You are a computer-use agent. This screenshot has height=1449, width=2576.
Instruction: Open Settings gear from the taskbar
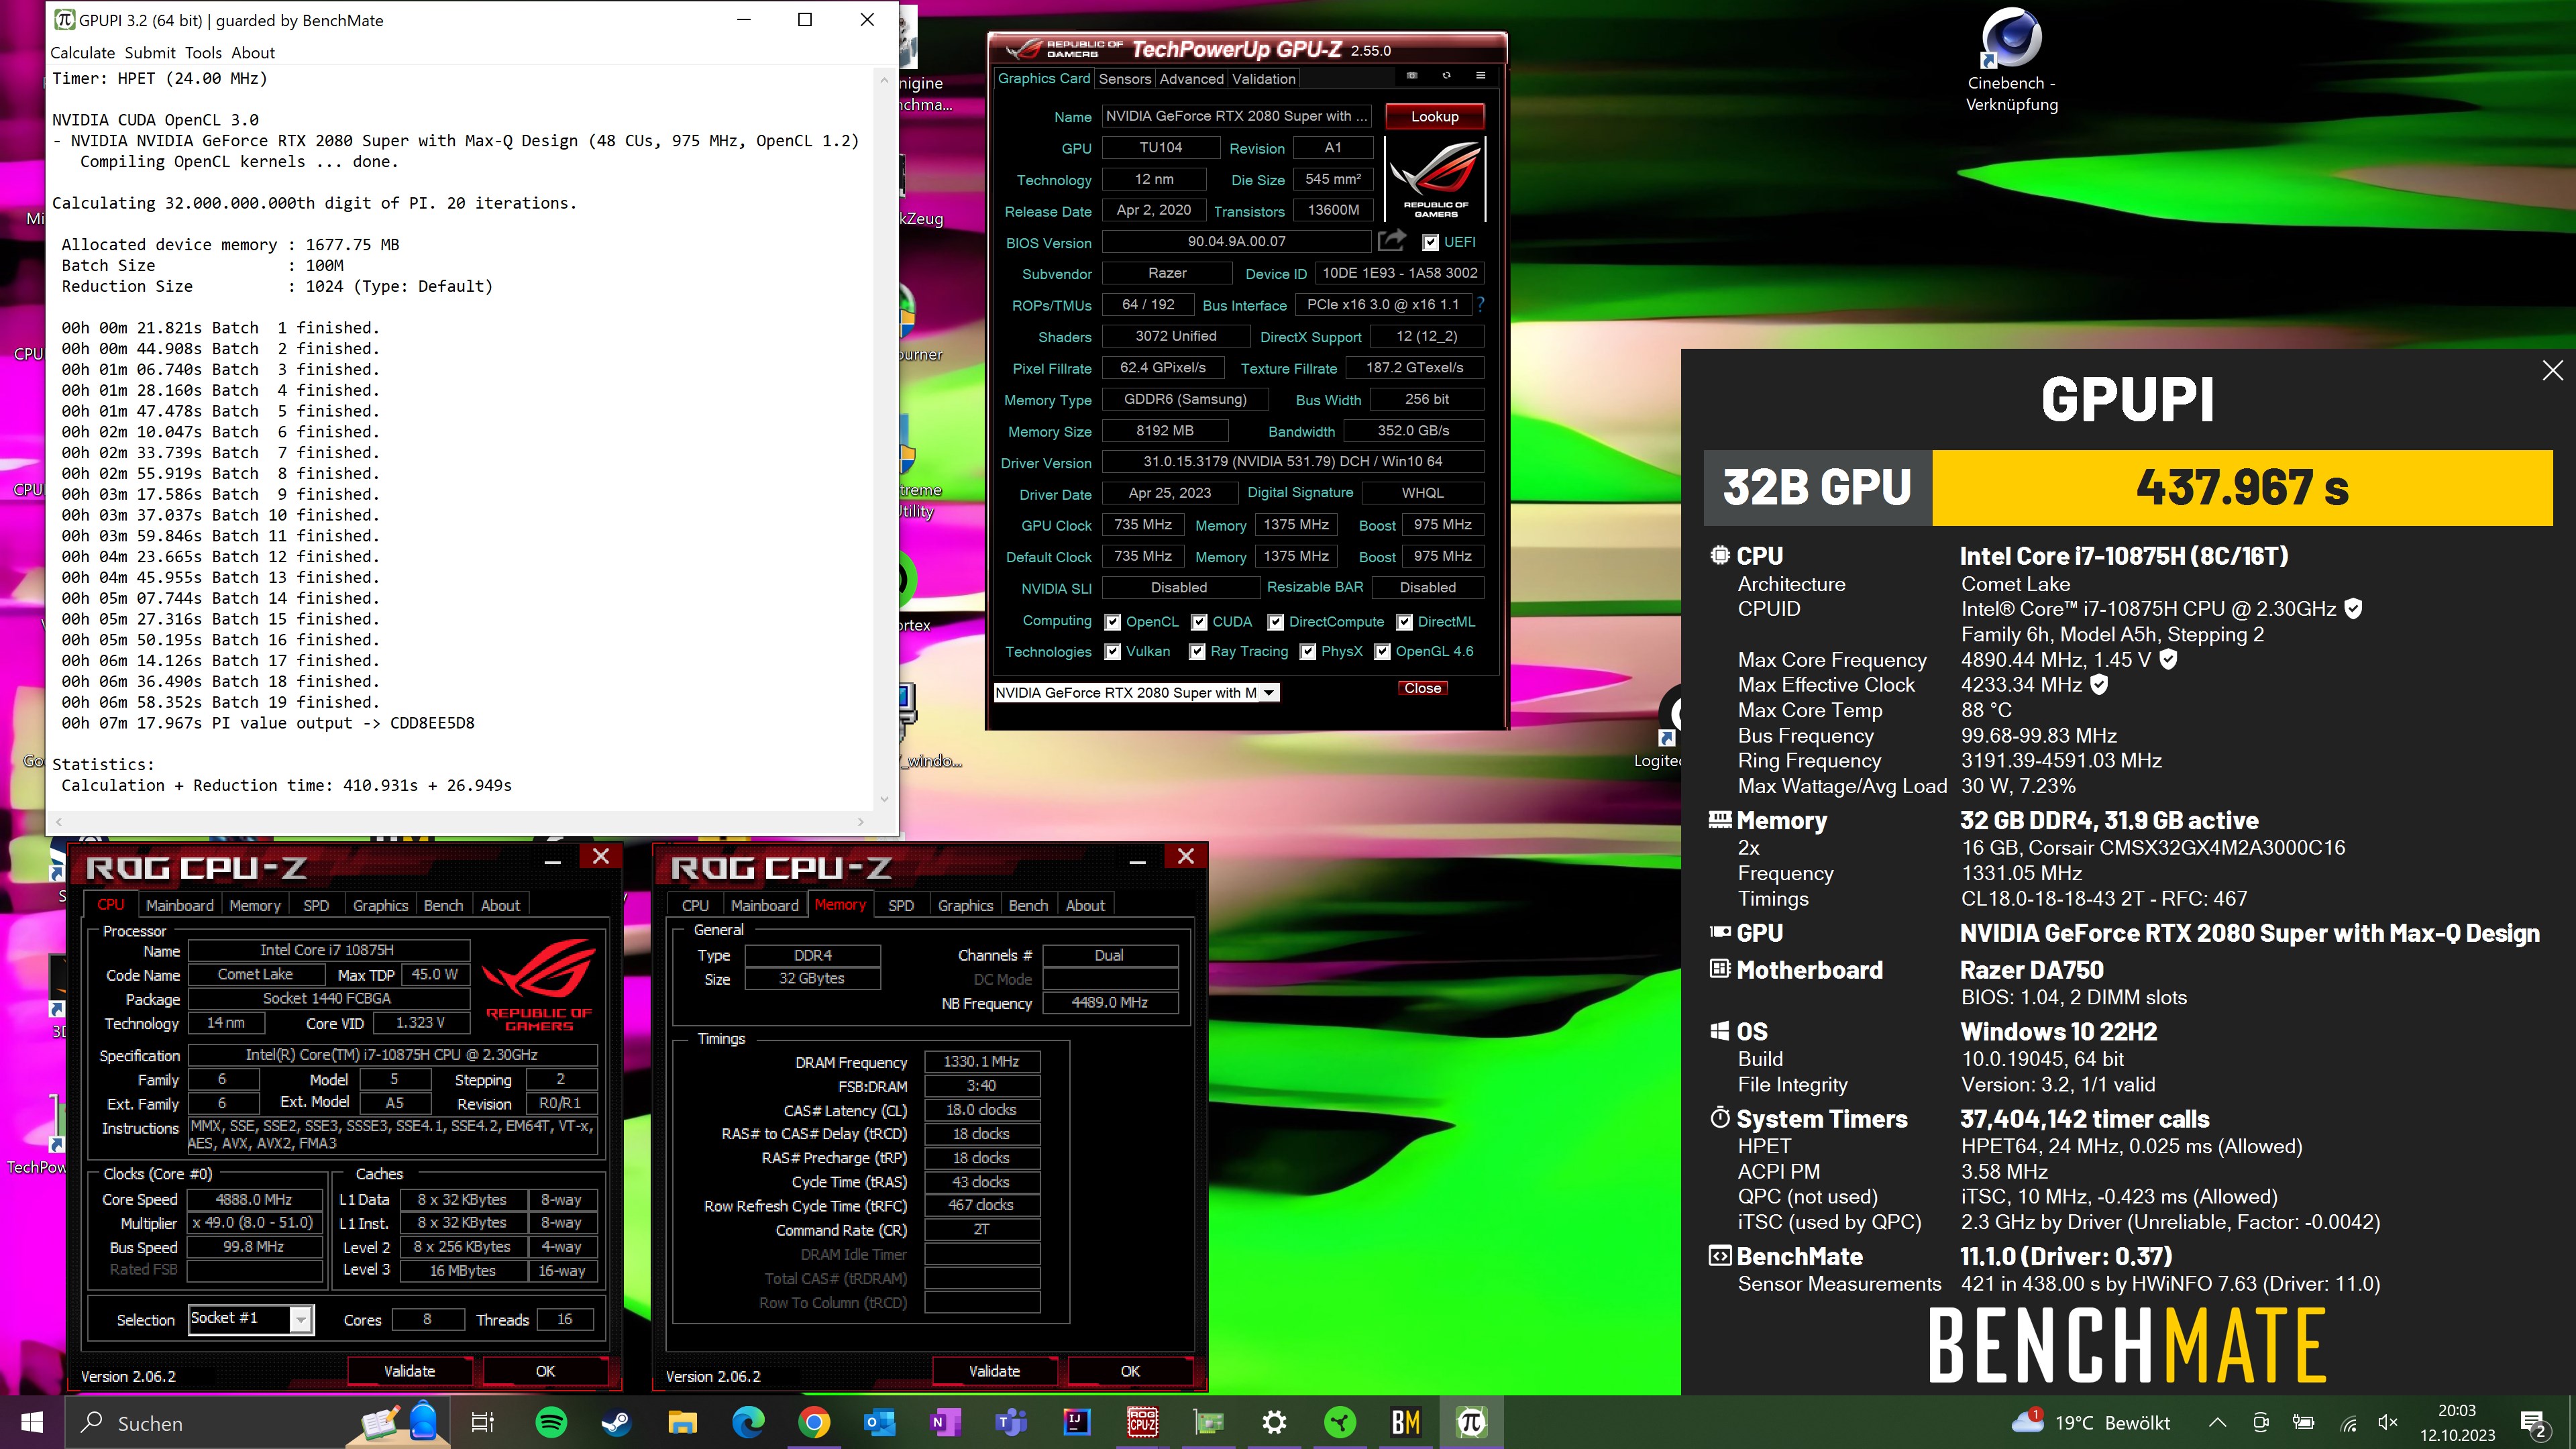pyautogui.click(x=1274, y=1422)
